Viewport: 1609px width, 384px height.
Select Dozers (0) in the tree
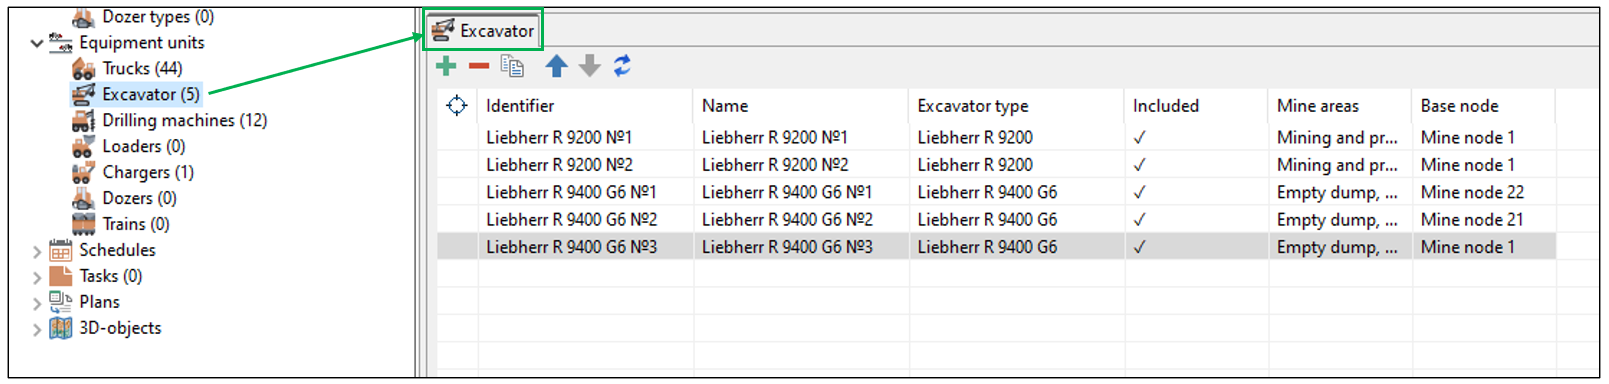(x=139, y=199)
